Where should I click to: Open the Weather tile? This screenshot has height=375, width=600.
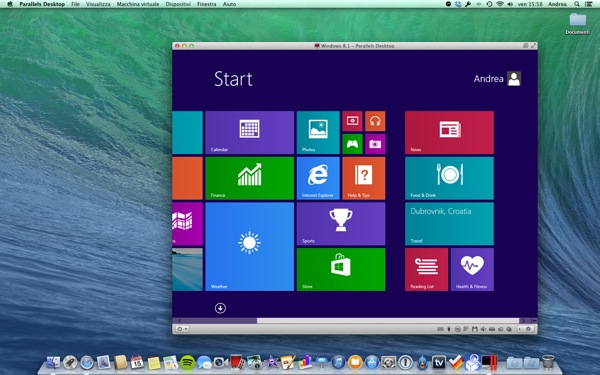(x=249, y=246)
